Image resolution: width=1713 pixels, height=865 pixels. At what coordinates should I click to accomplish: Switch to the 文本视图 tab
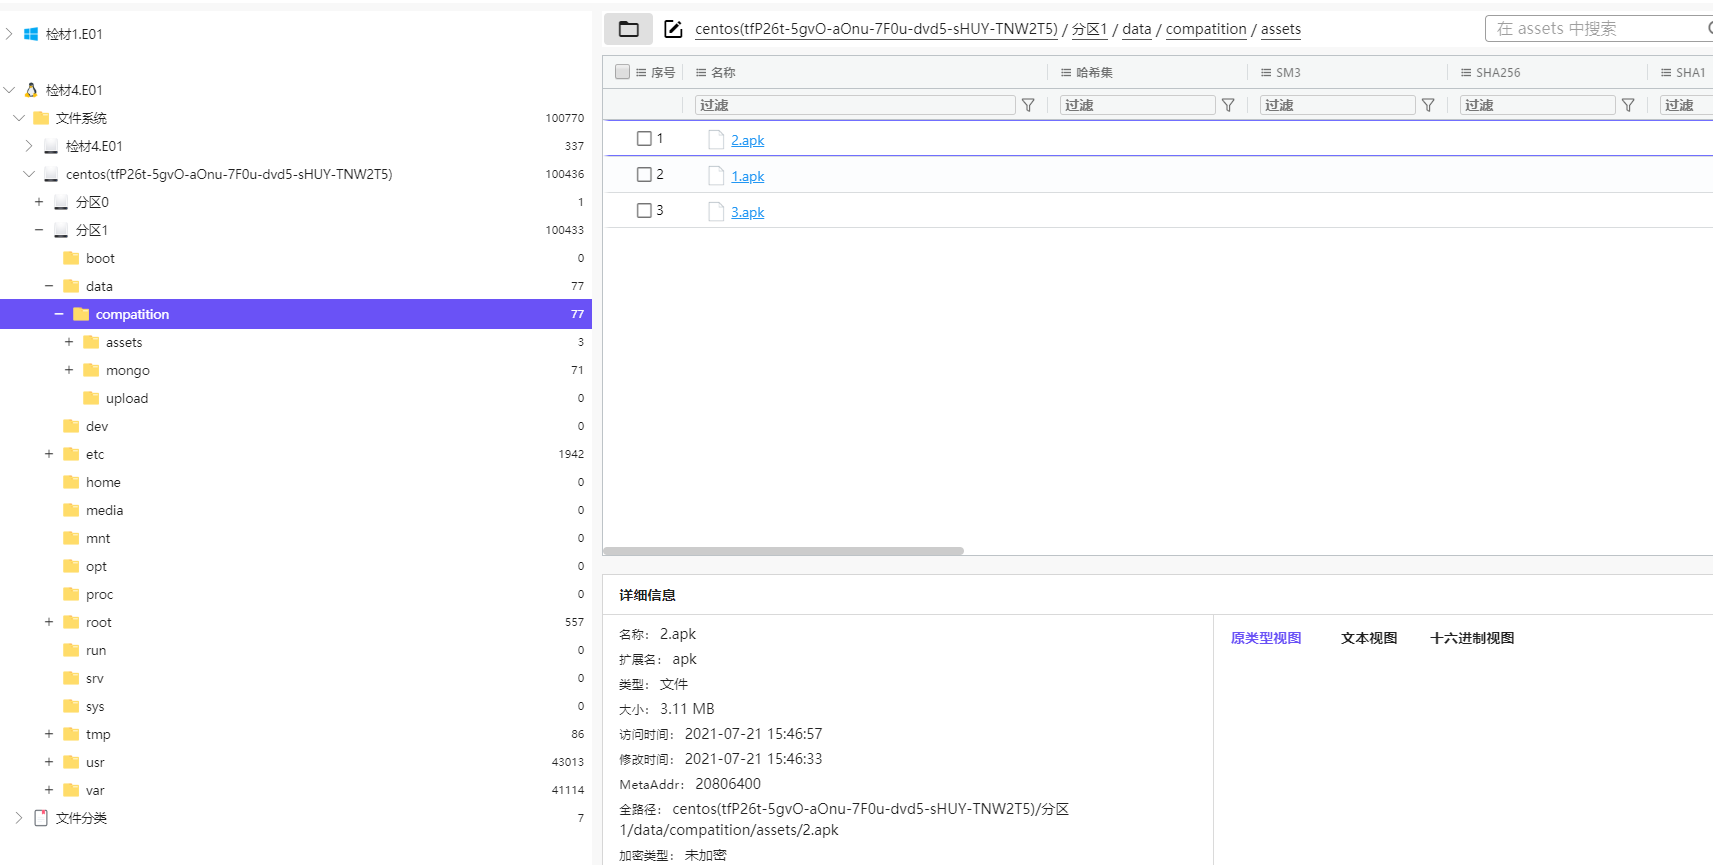1368,638
